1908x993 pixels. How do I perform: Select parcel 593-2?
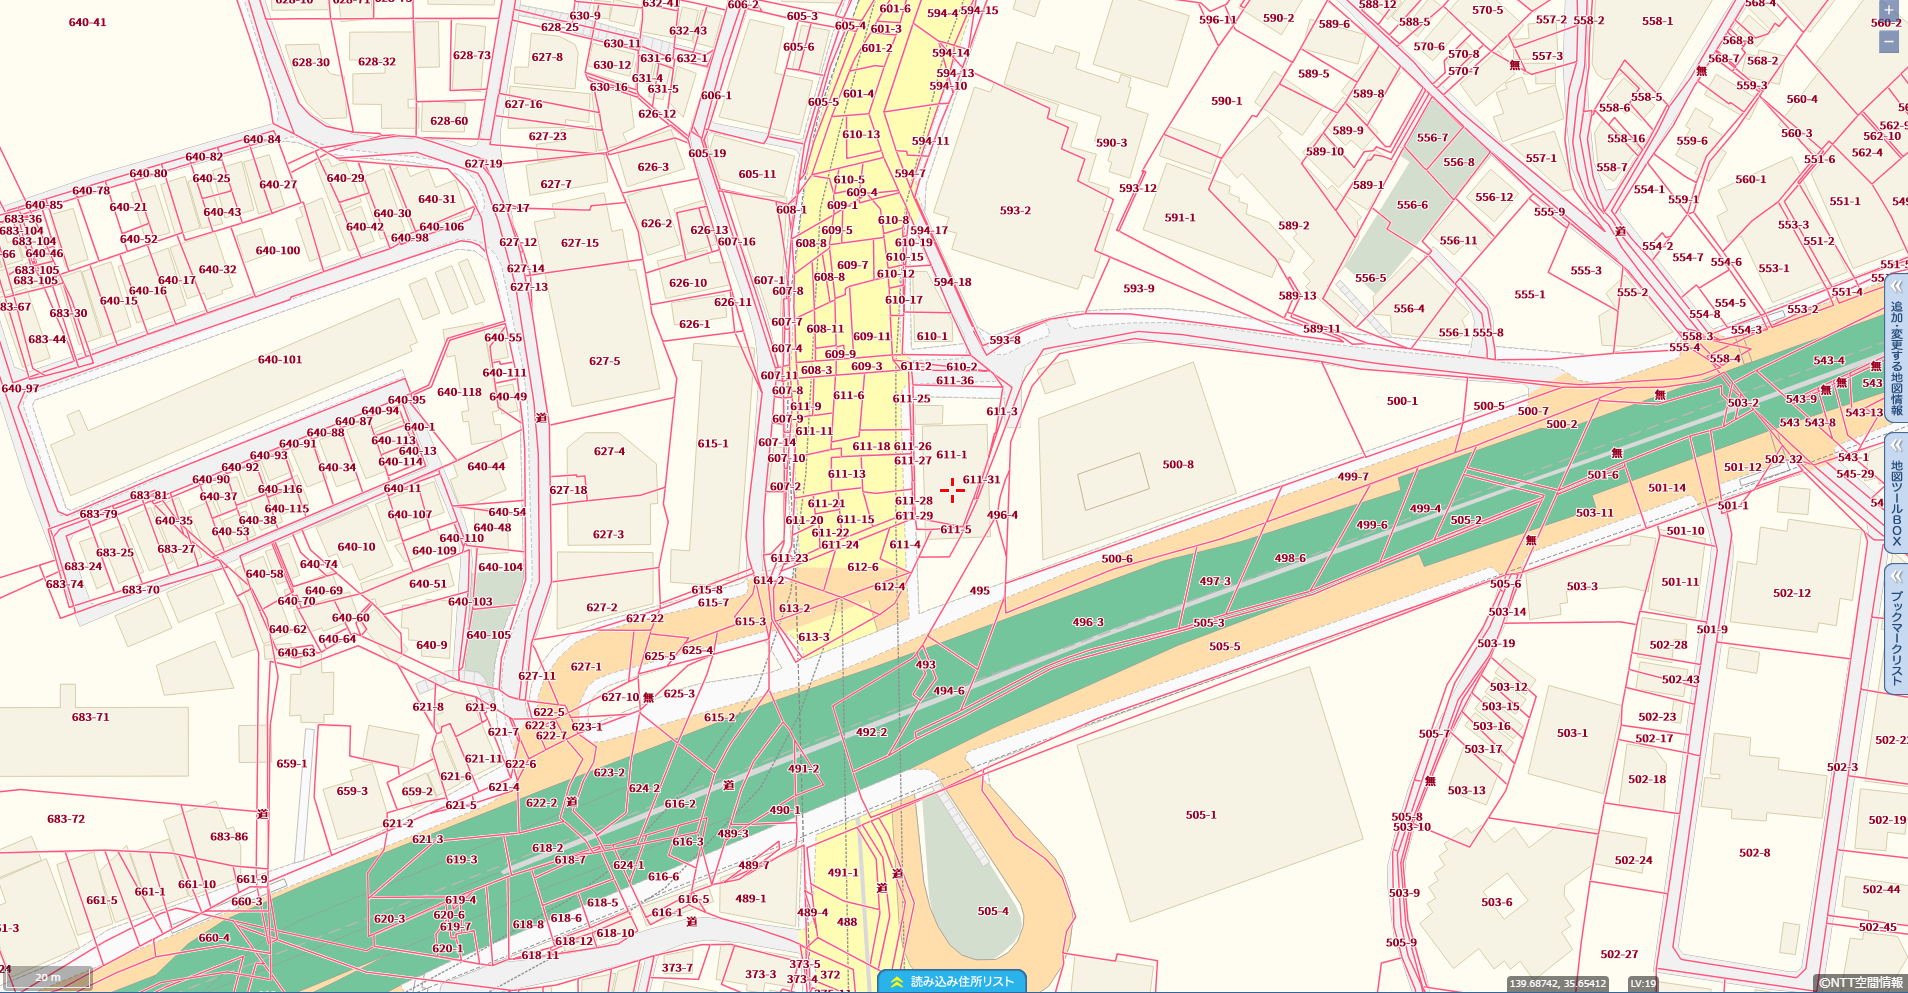(1015, 211)
